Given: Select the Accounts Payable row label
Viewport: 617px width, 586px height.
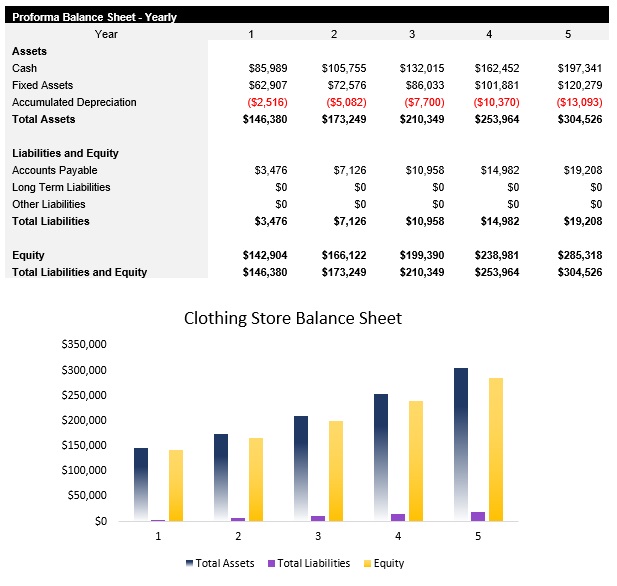Looking at the screenshot, I should coord(55,170).
